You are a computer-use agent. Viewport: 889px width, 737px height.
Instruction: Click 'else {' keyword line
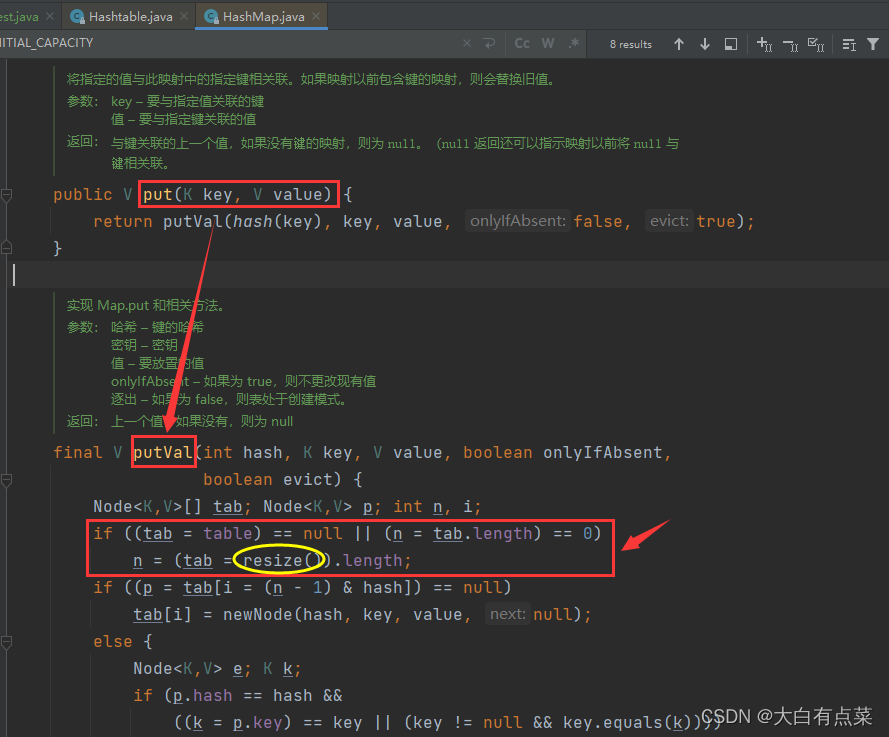pyautogui.click(x=123, y=642)
